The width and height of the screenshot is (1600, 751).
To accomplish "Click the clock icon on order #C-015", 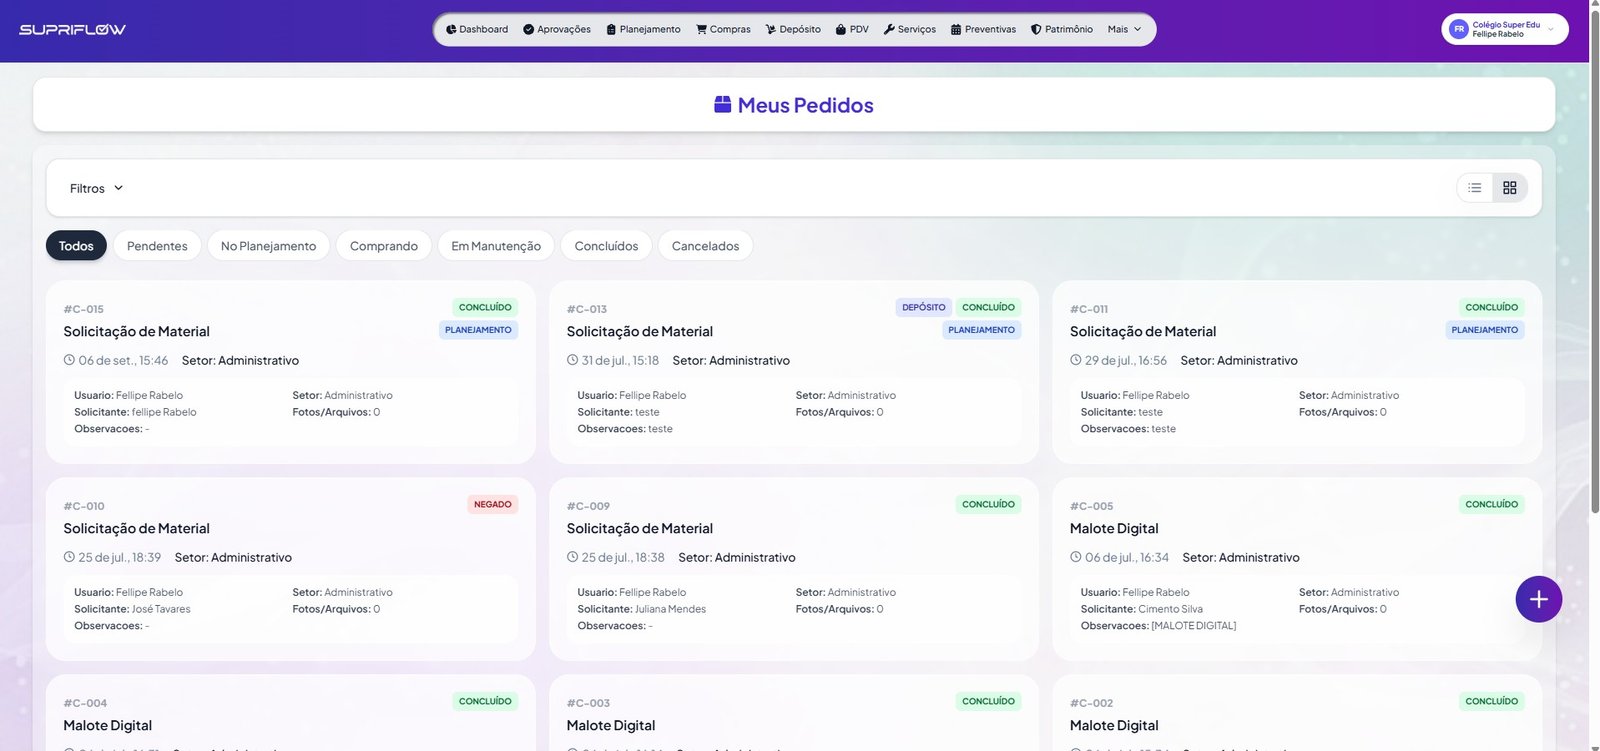I will (69, 360).
